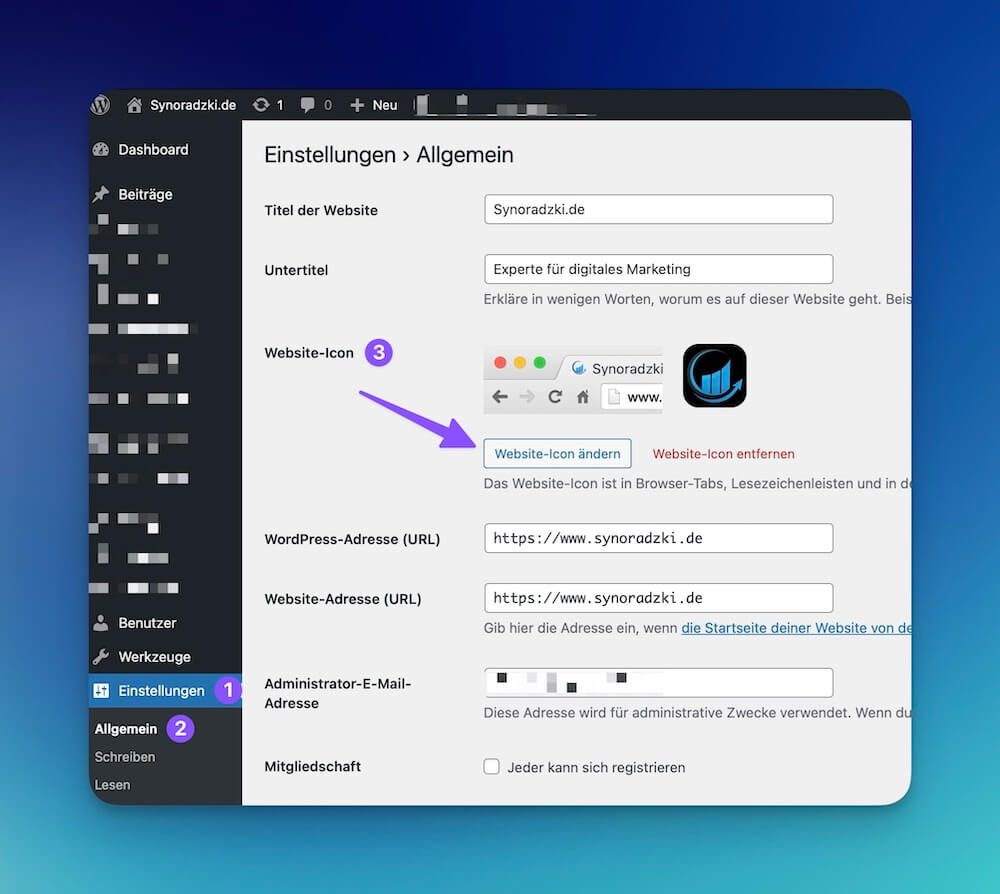This screenshot has width=1000, height=894.
Task: Click the Einstellungen sliders icon
Action: (101, 691)
